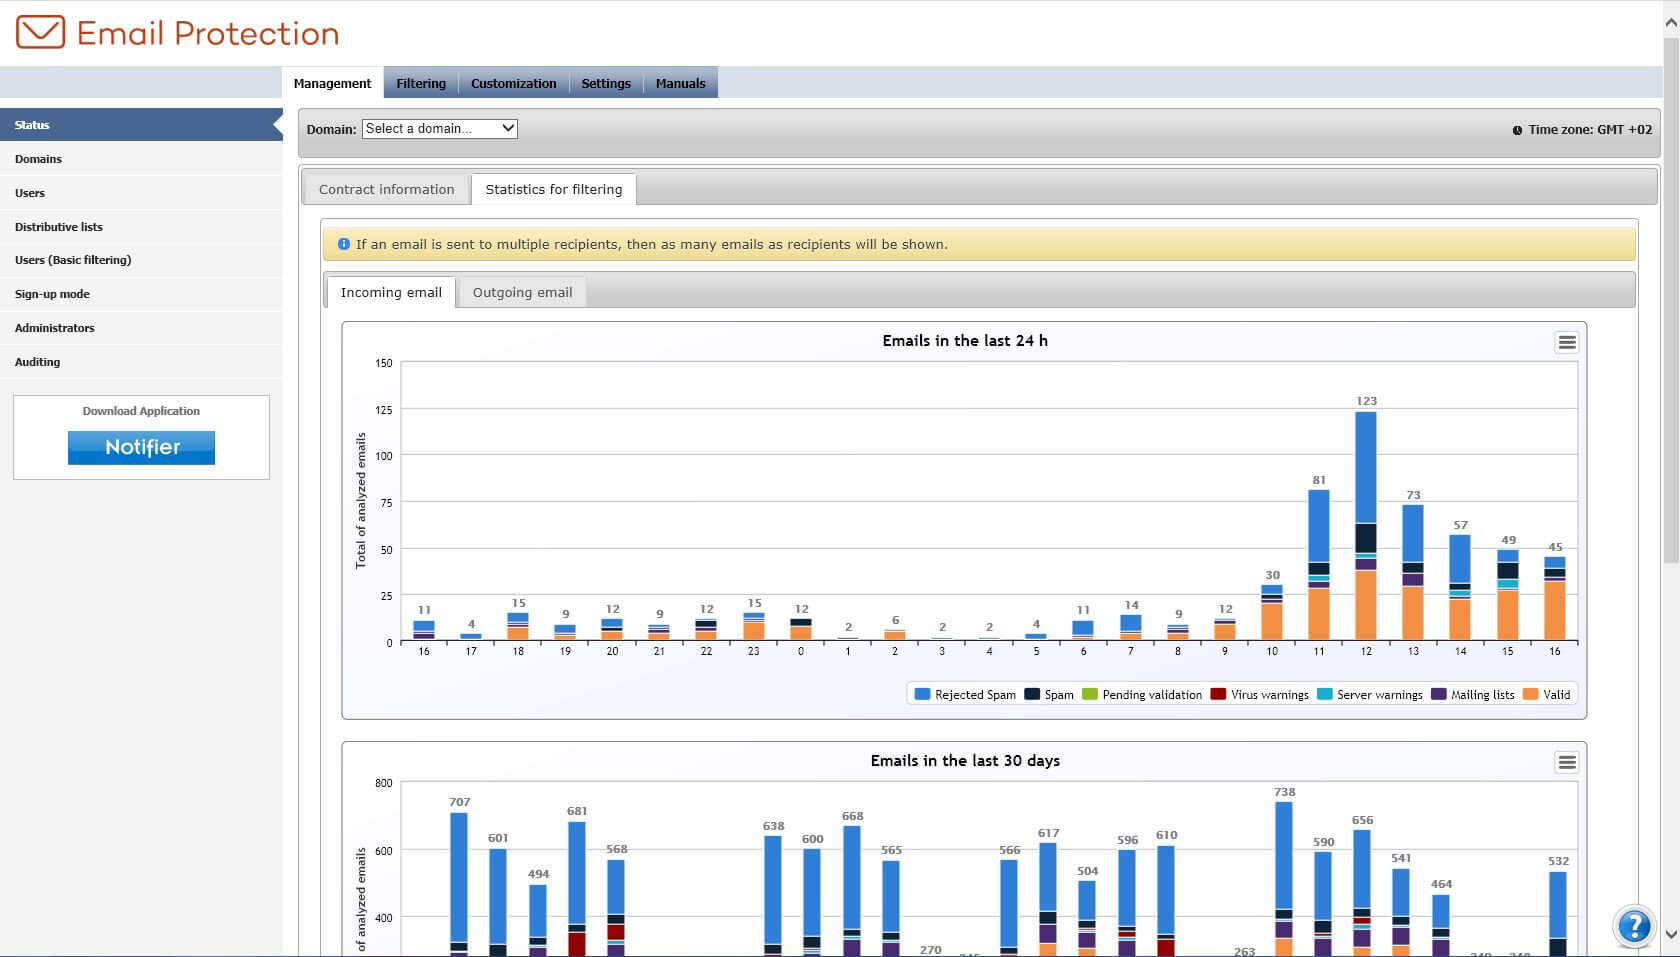Click the info icon in yellow notice

[x=344, y=244]
